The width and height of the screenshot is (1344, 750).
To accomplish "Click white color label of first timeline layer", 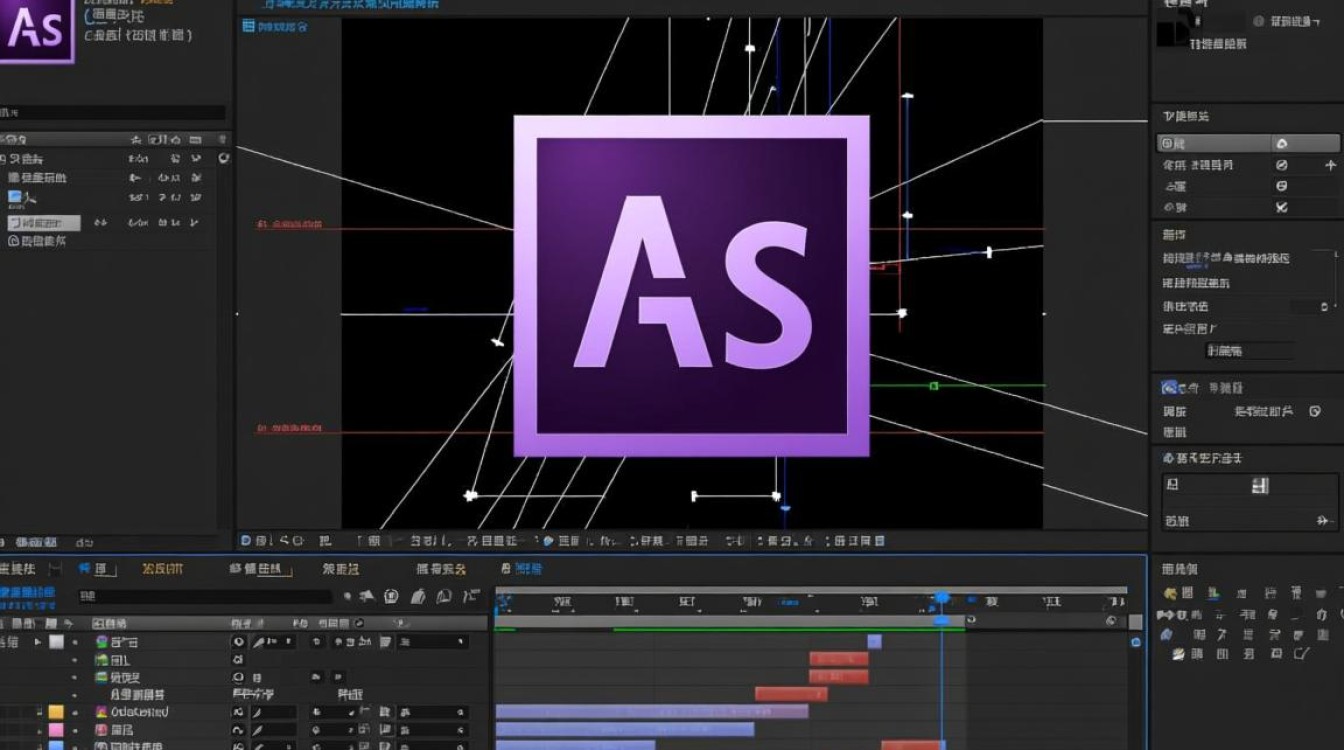I will coord(57,642).
